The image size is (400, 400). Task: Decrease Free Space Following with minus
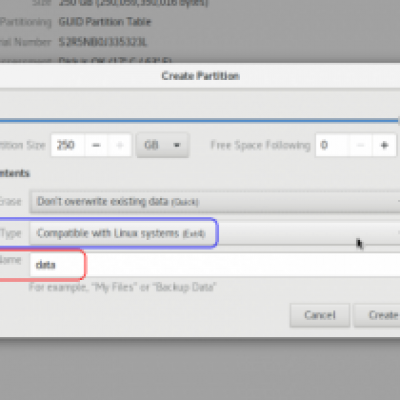coord(361,145)
